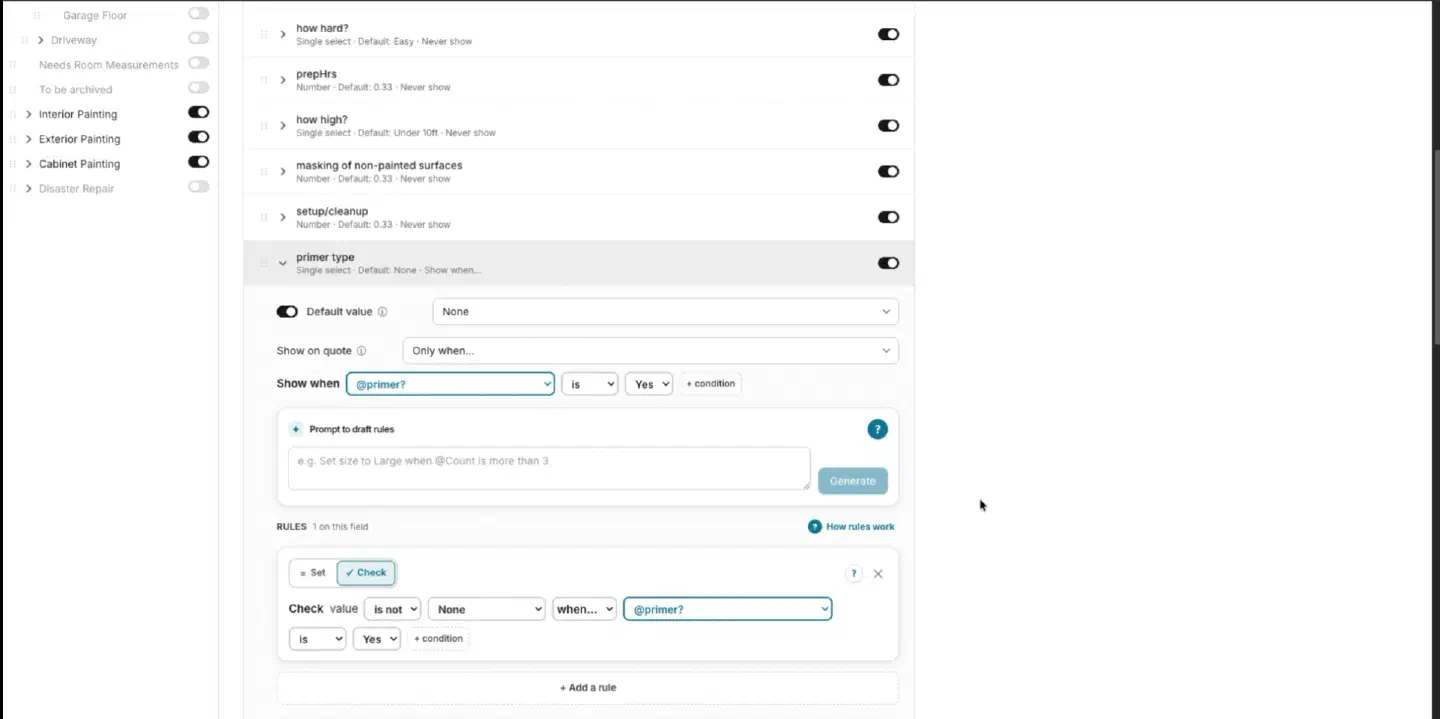
Task: Click drag handle of masking field row
Action: [x=264, y=171]
